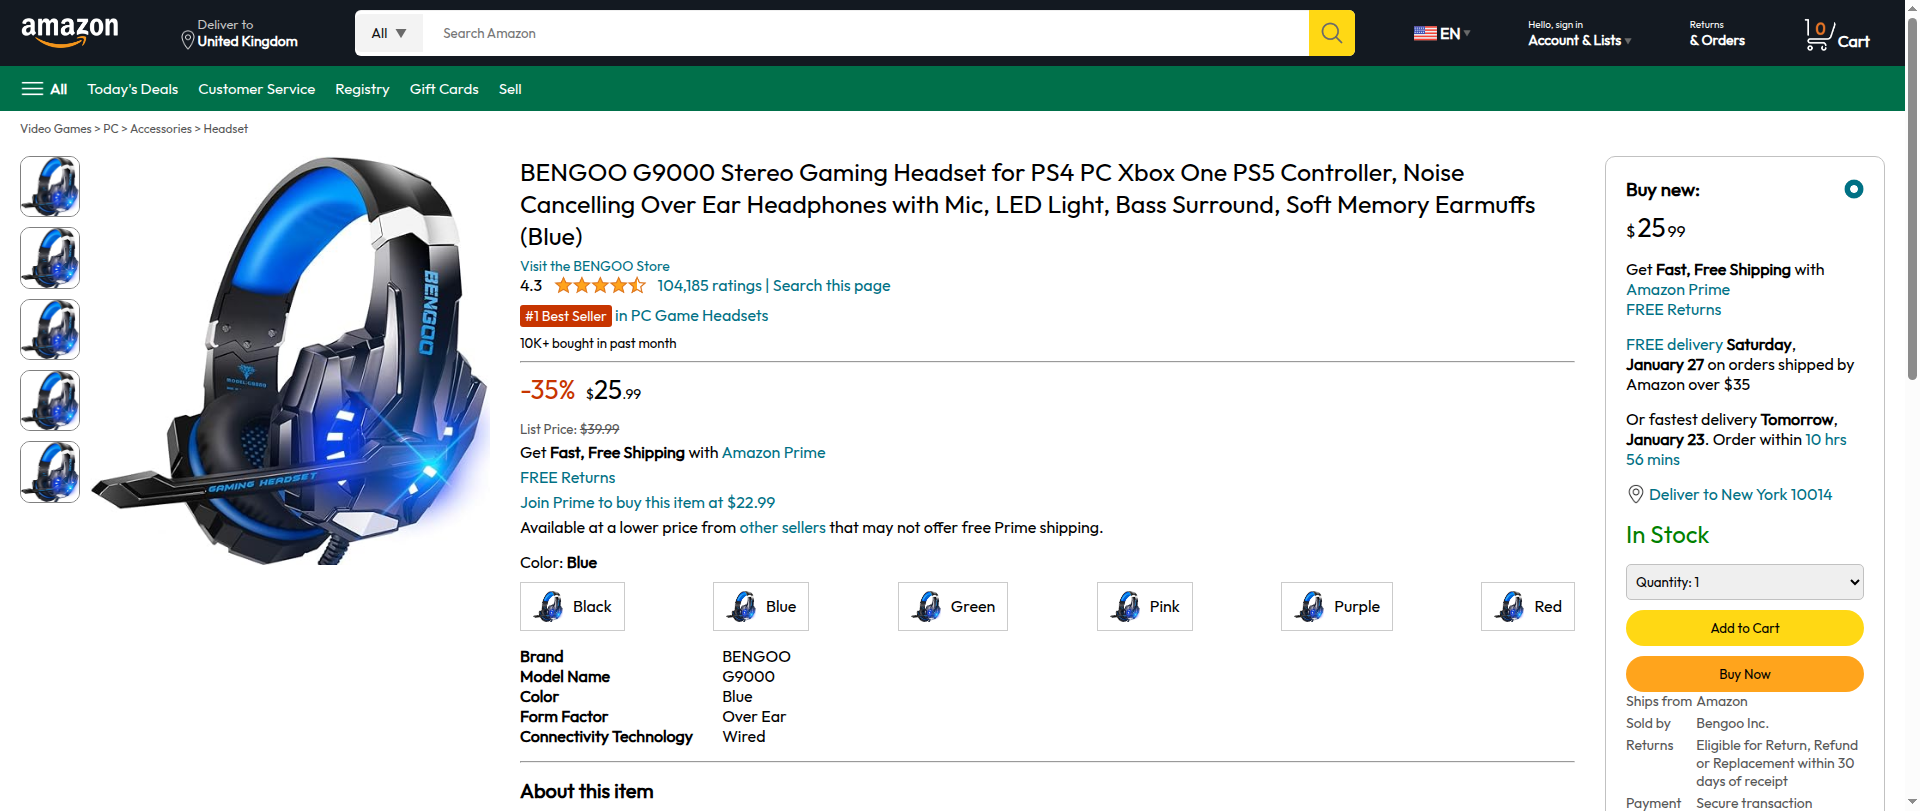The height and width of the screenshot is (811, 1920).
Task: Click the Add to Cart button
Action: (1744, 628)
